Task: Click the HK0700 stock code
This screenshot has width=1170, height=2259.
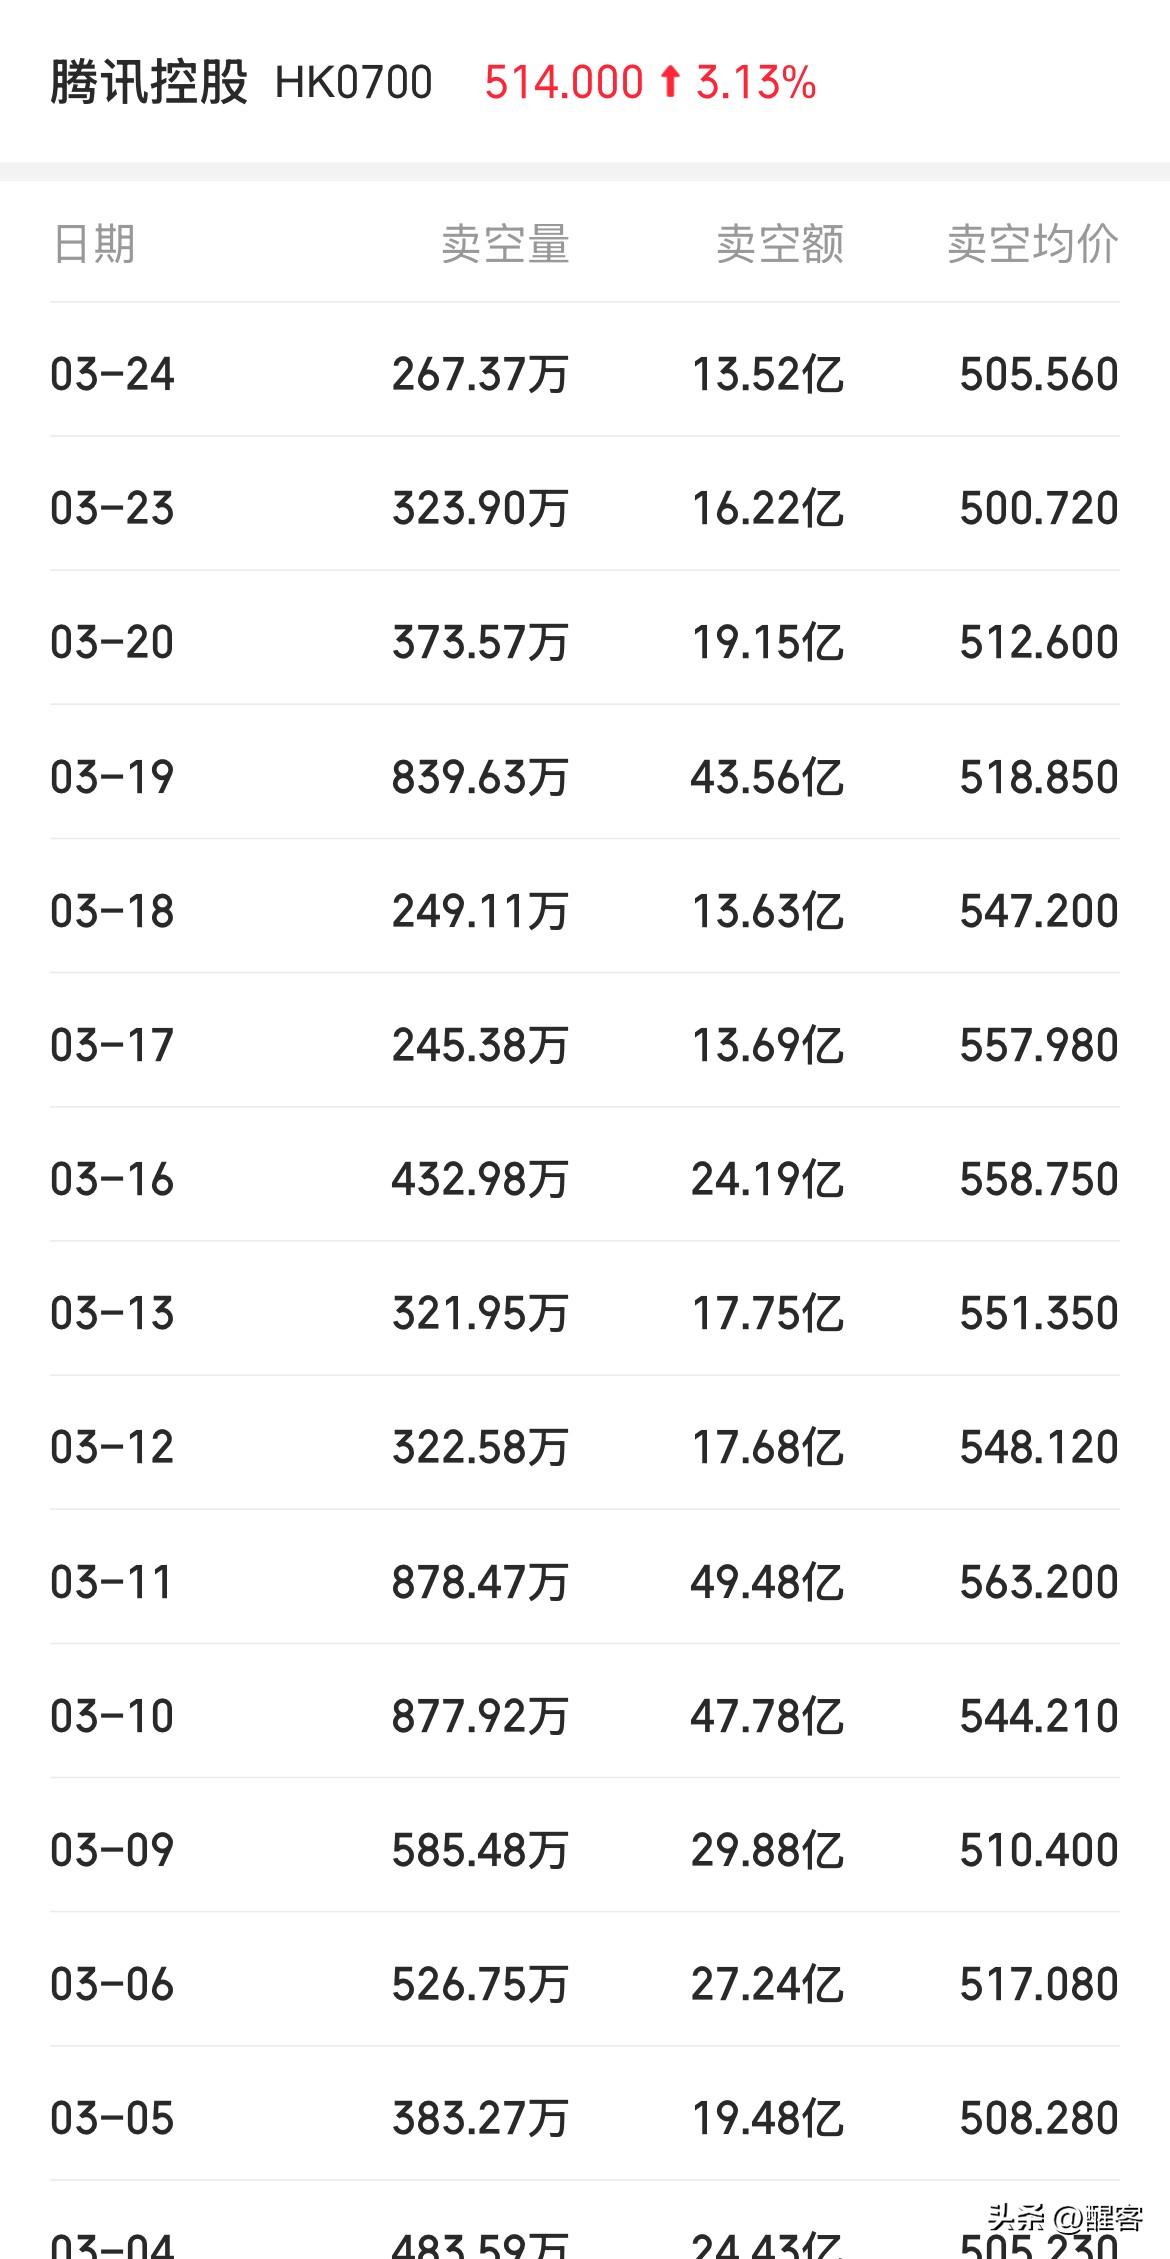Action: [x=353, y=82]
